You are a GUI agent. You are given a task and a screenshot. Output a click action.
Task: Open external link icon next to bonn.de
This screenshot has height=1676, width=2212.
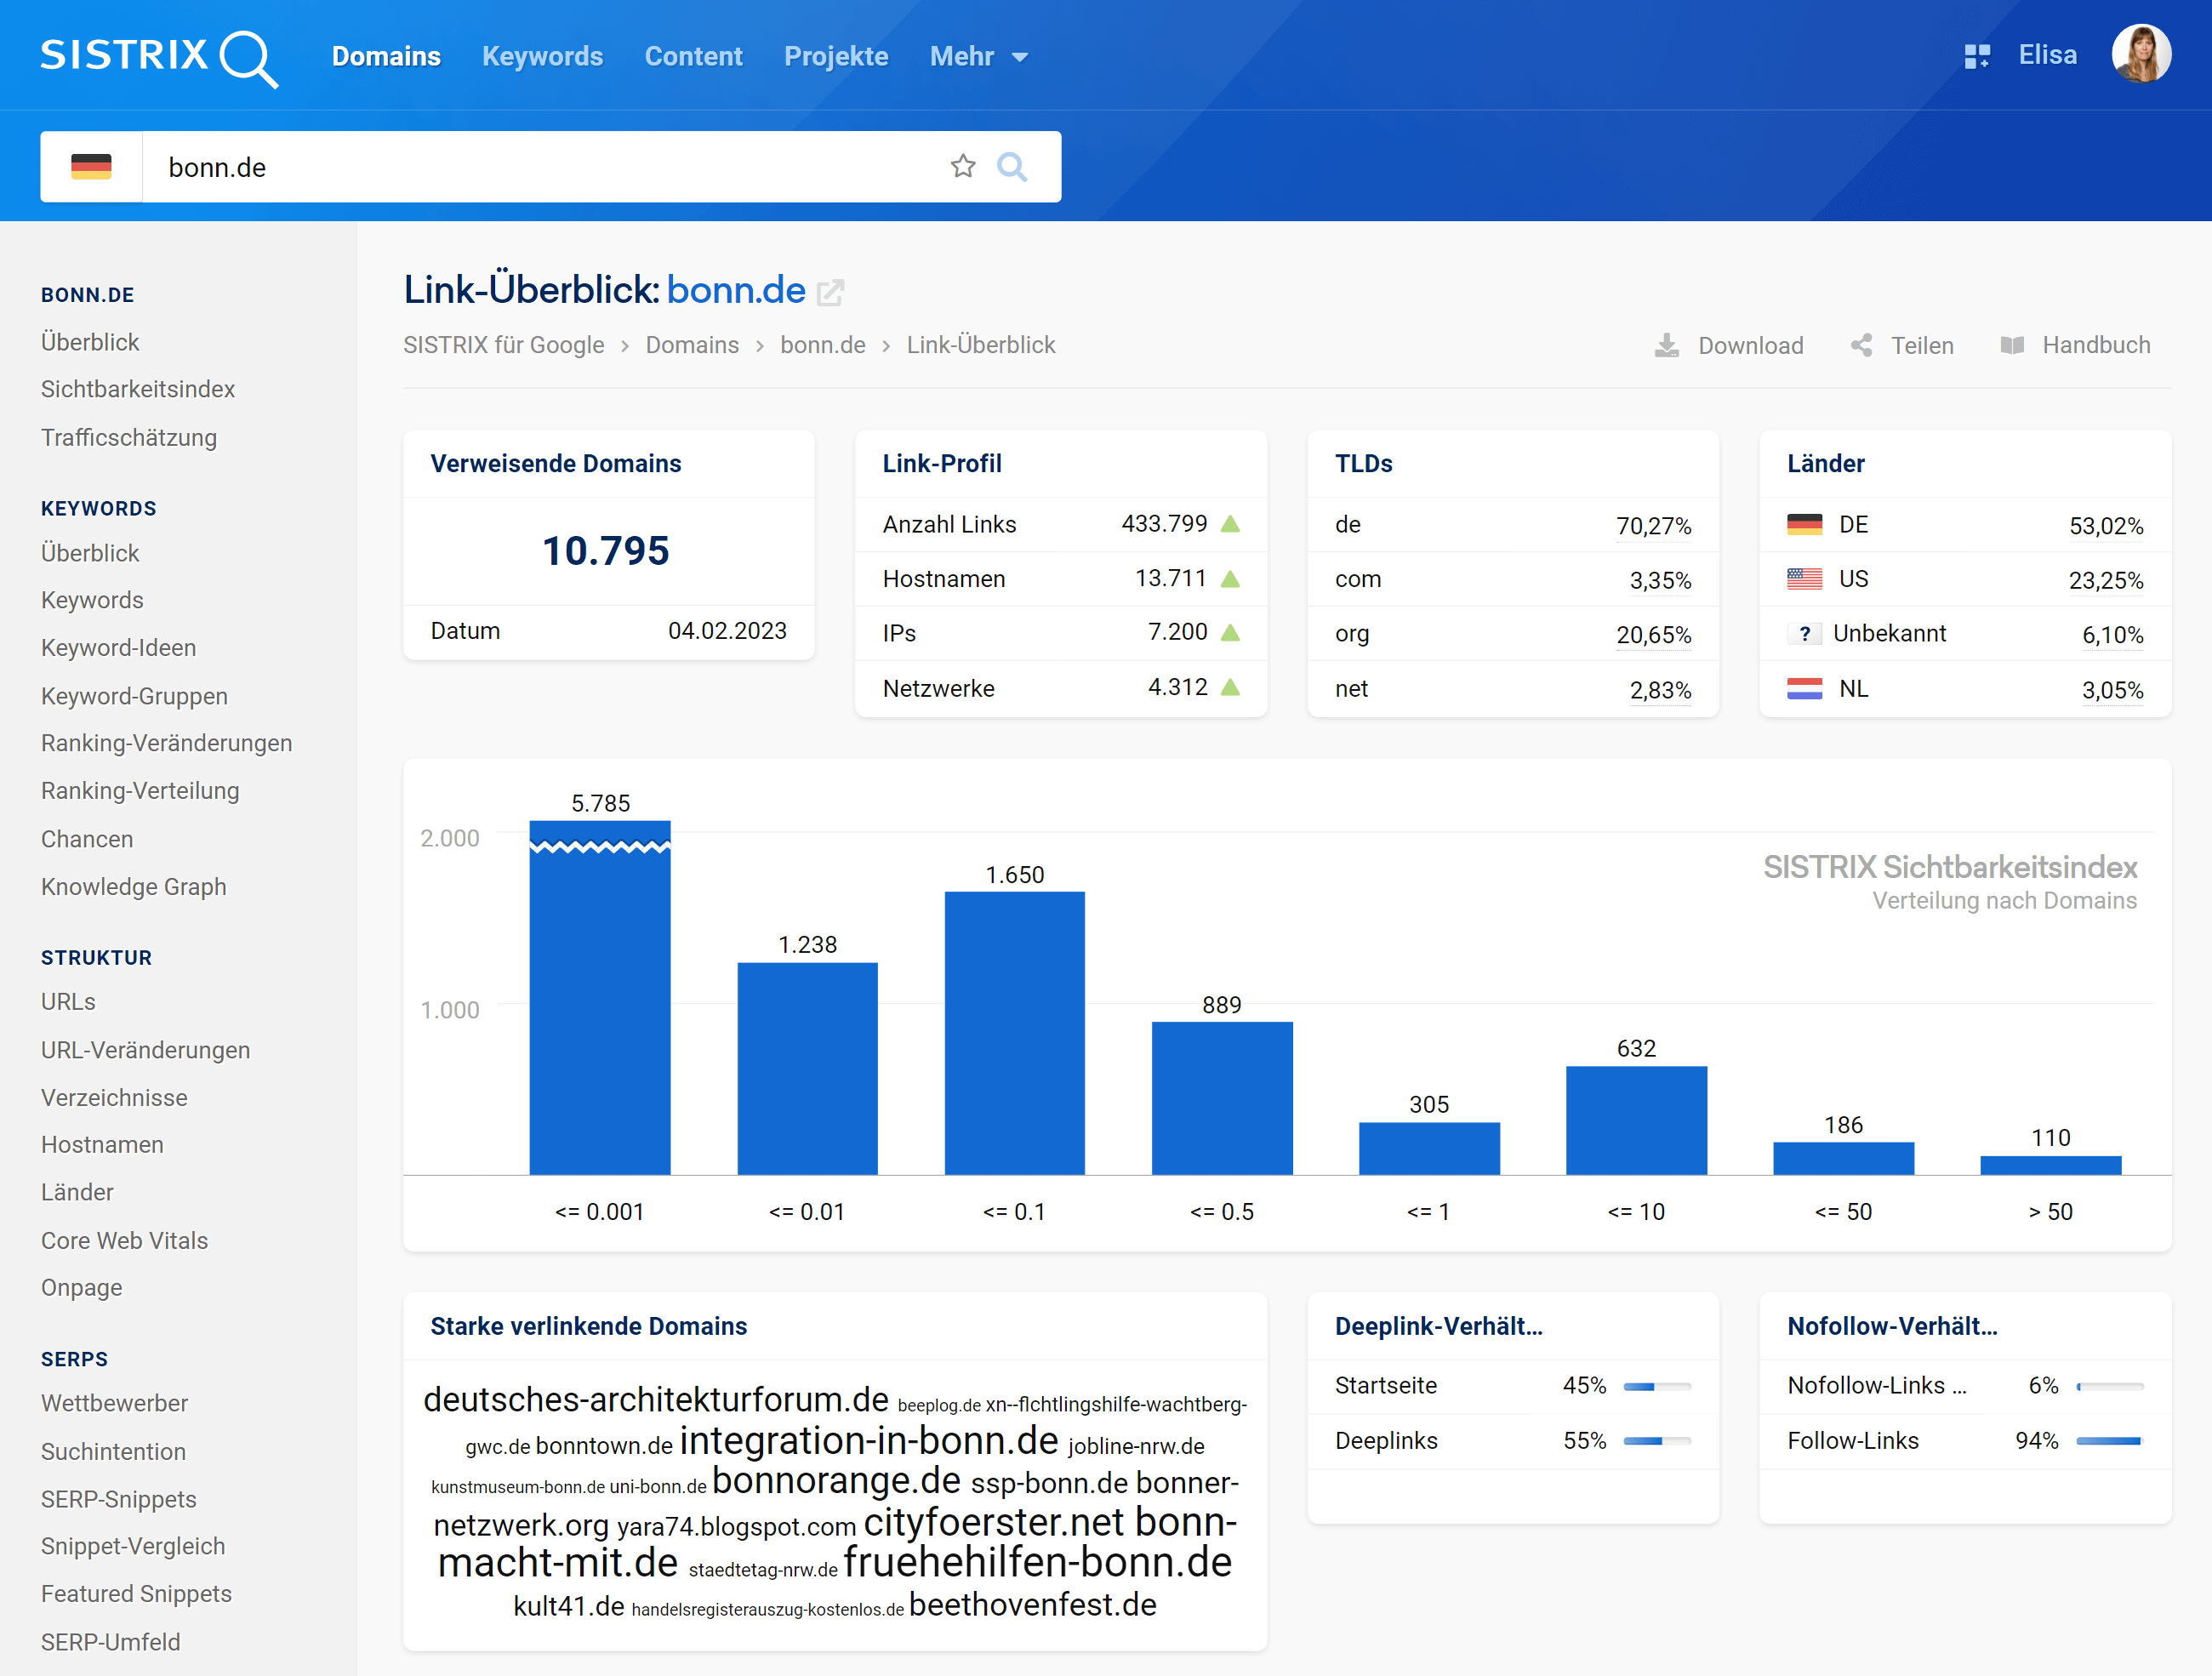(x=830, y=292)
